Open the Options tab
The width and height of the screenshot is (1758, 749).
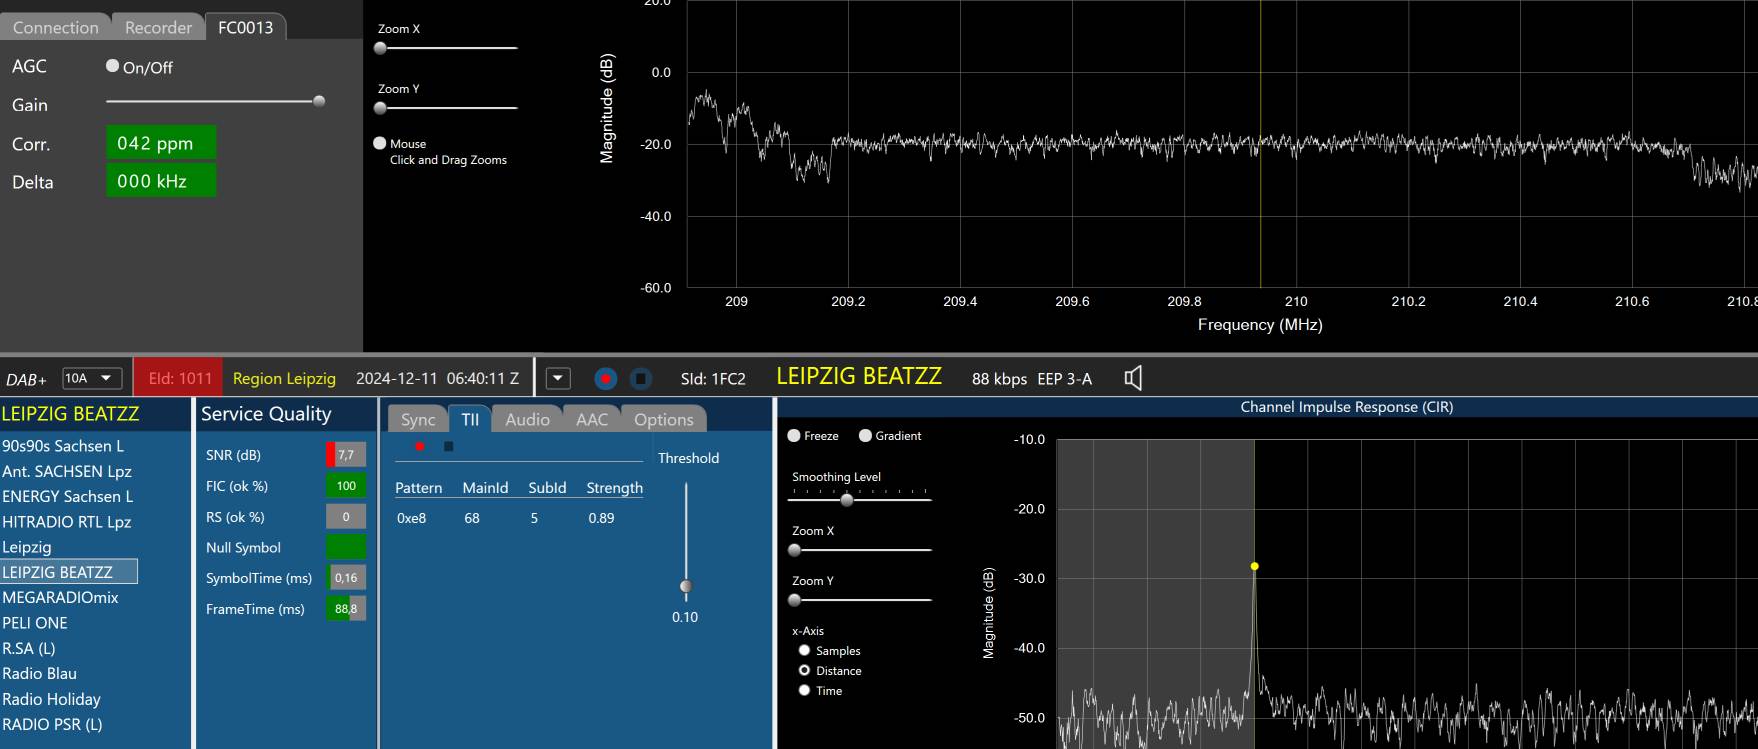point(663,420)
